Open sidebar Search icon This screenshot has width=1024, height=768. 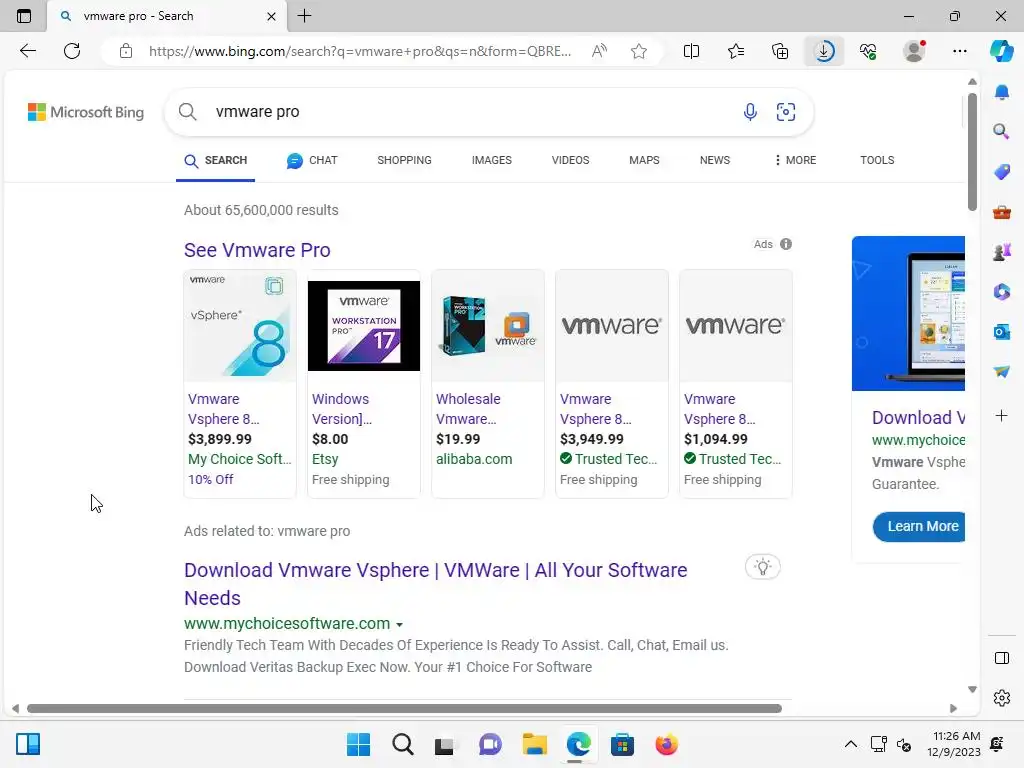coord(1002,131)
